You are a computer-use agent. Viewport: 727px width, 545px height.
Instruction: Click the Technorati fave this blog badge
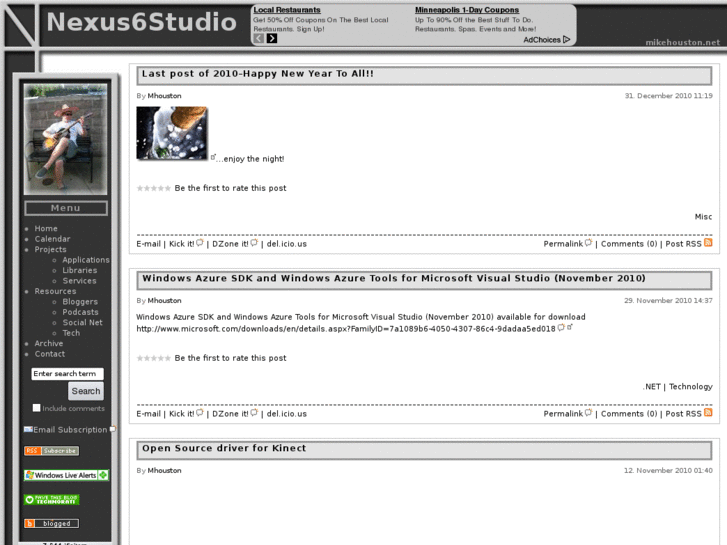point(52,500)
